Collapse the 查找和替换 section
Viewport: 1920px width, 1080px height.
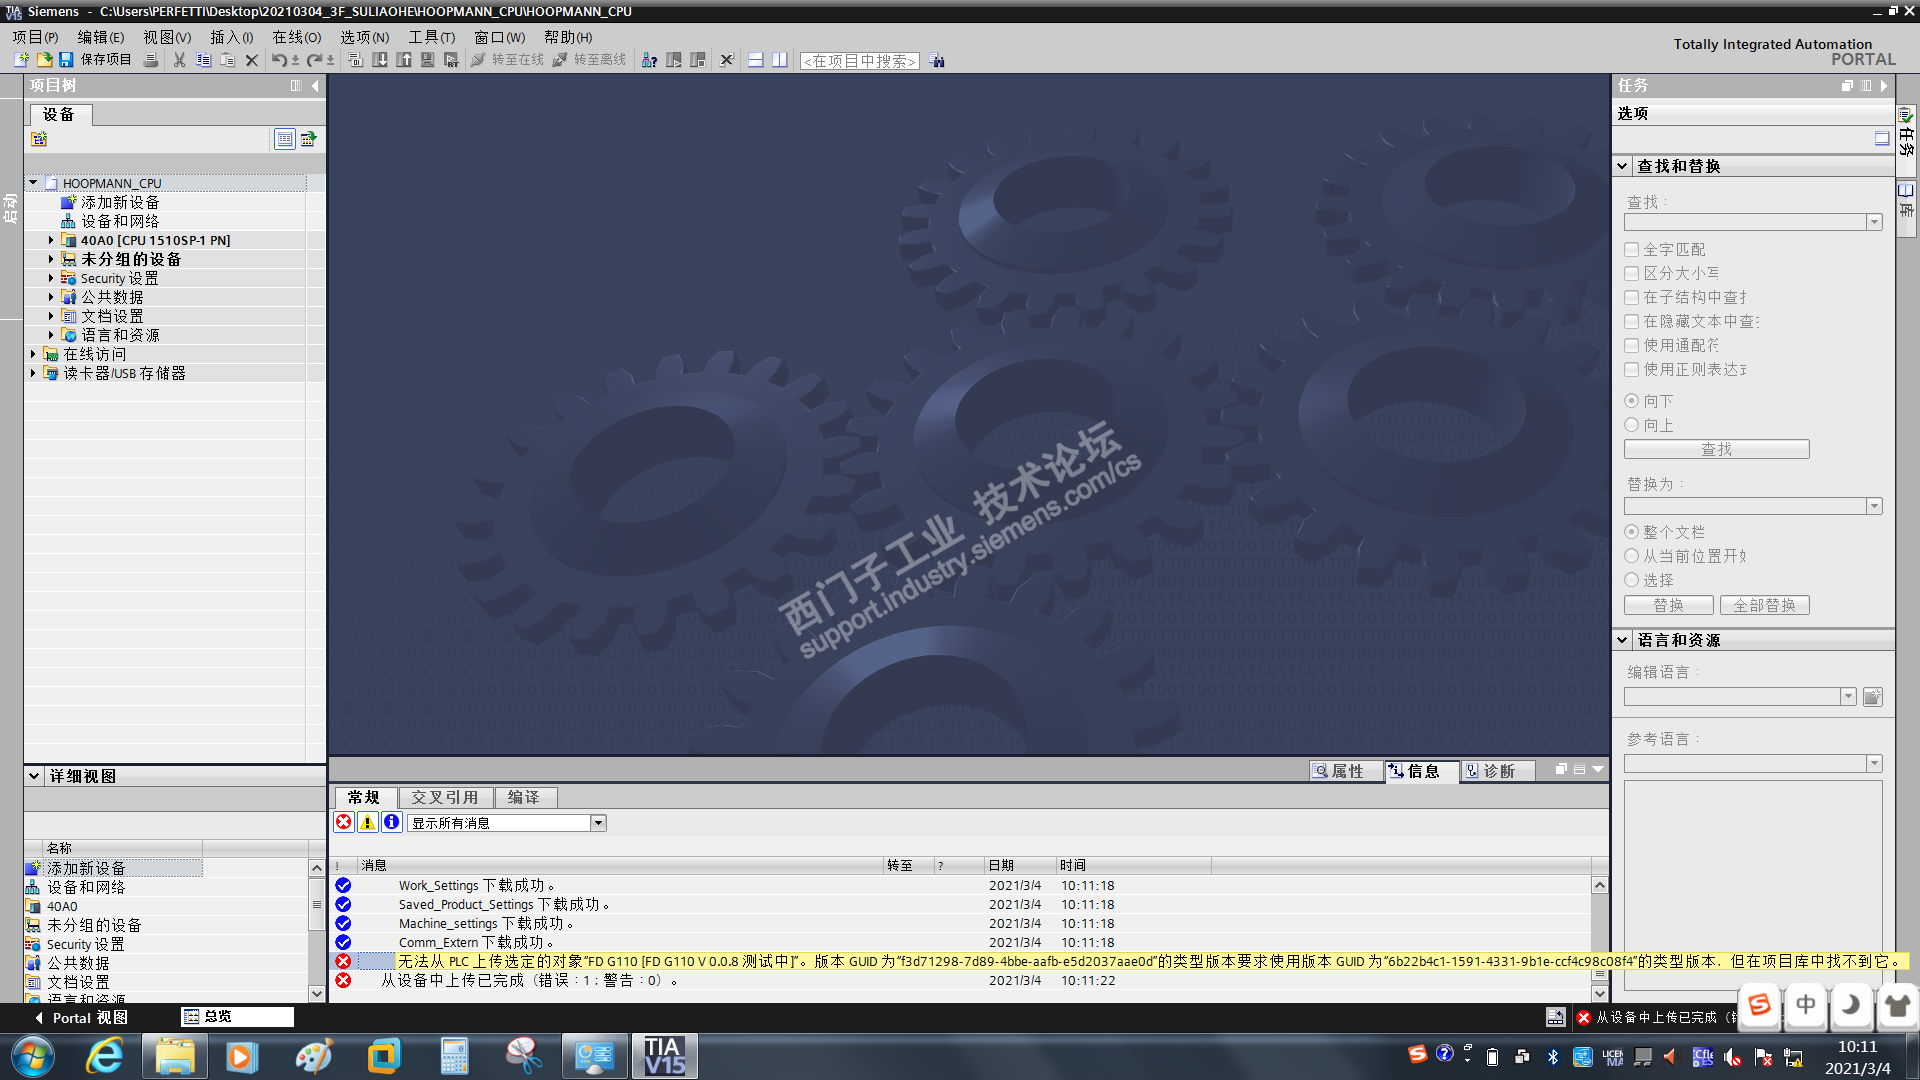(x=1622, y=167)
